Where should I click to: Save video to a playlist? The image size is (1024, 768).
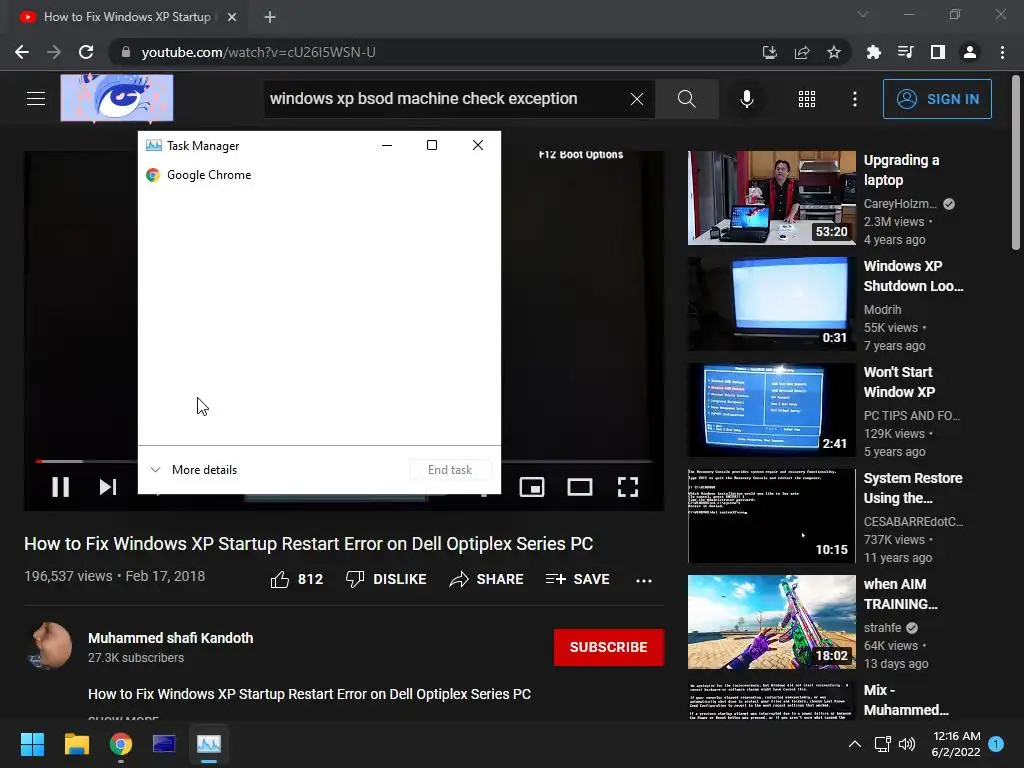coord(577,579)
